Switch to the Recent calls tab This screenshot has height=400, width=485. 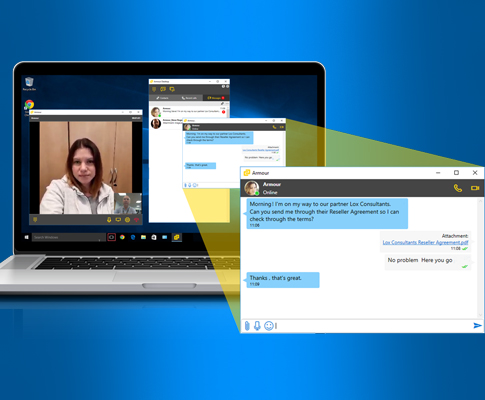pyautogui.click(x=189, y=98)
